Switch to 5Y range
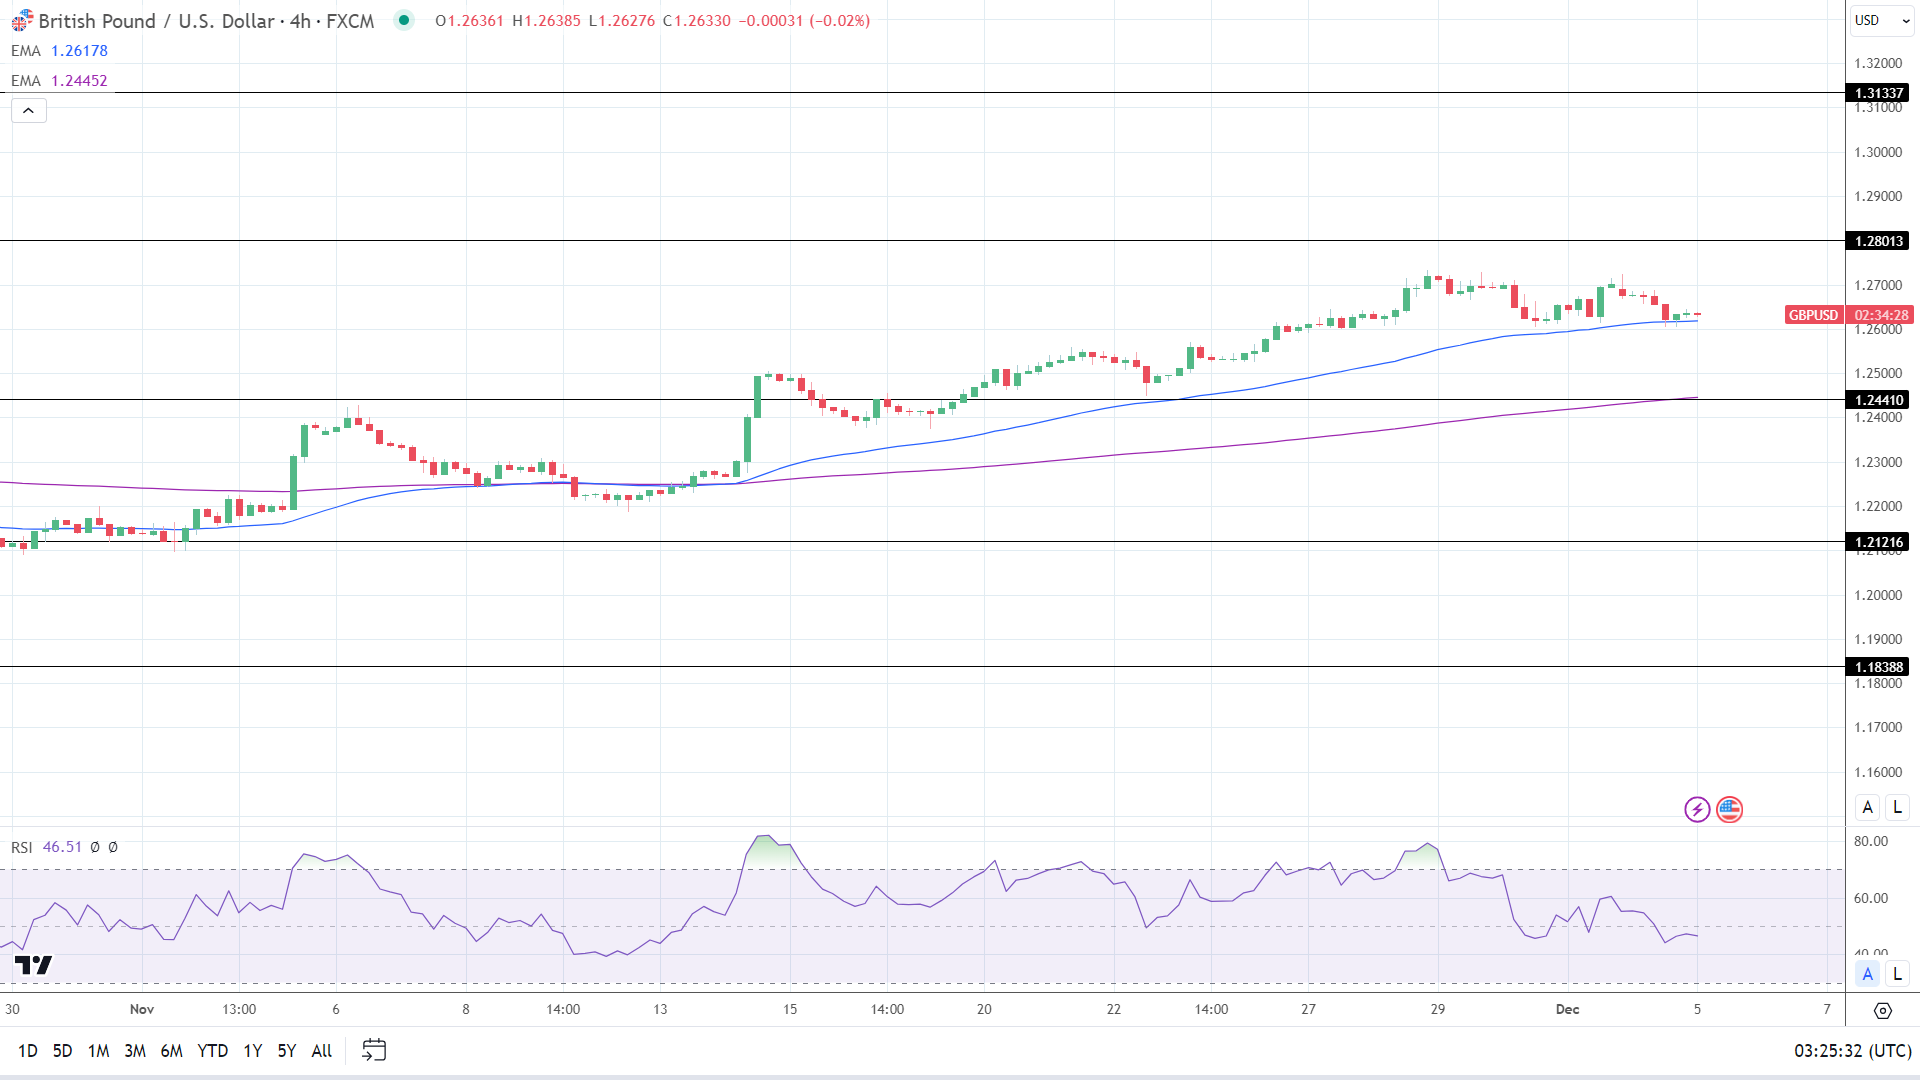This screenshot has height=1080, width=1920. pos(286,1050)
